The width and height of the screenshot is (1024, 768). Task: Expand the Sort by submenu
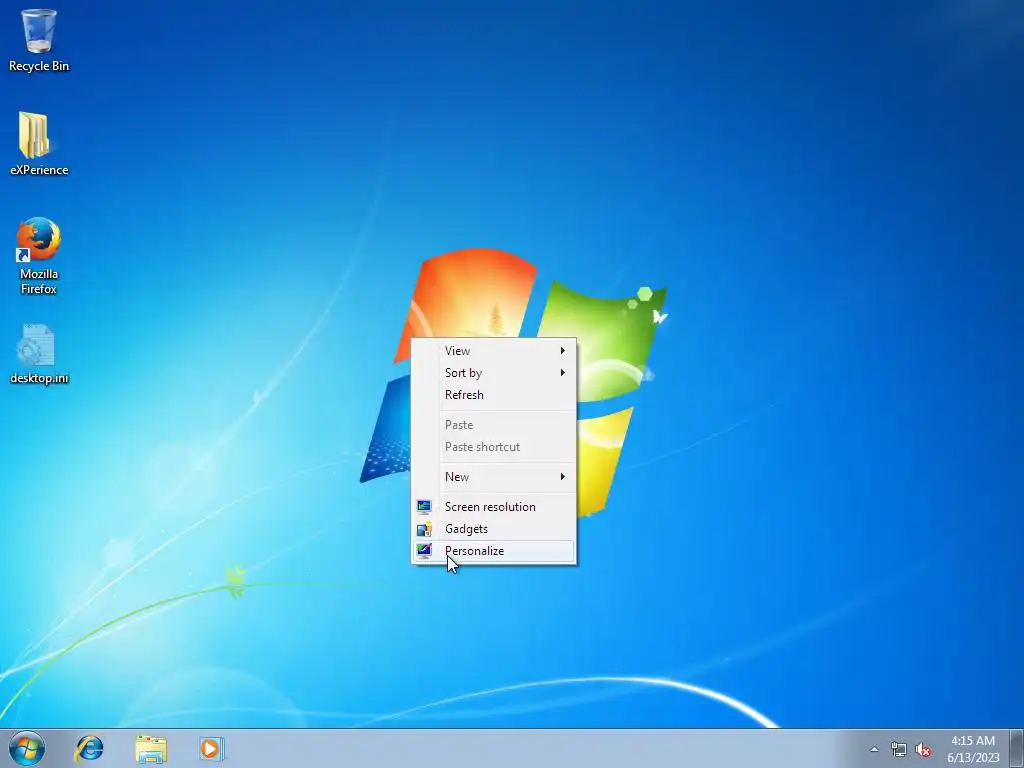tap(494, 373)
